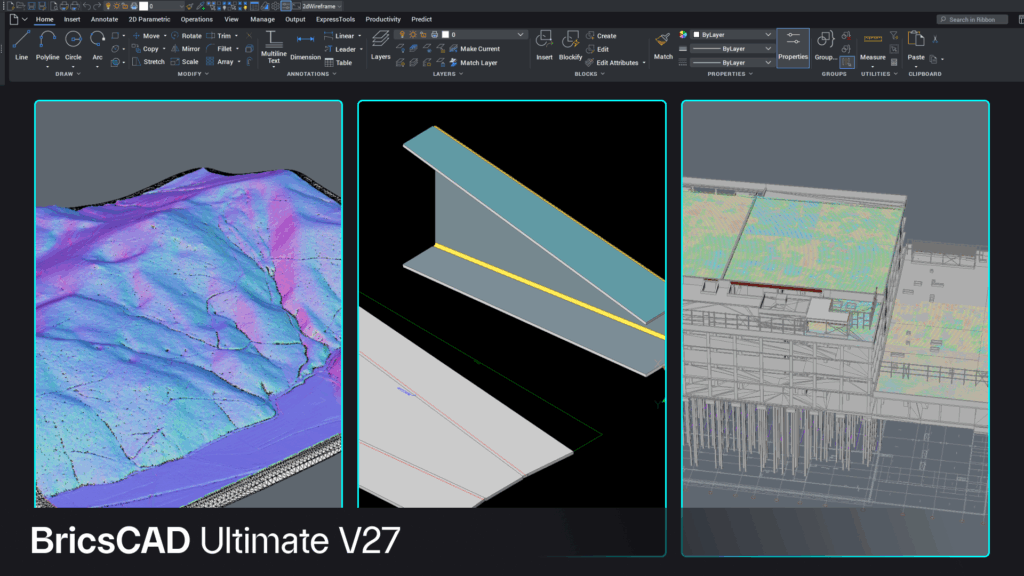The width and height of the screenshot is (1024, 576).
Task: Expand the BLOCKS panel
Action: pos(589,74)
